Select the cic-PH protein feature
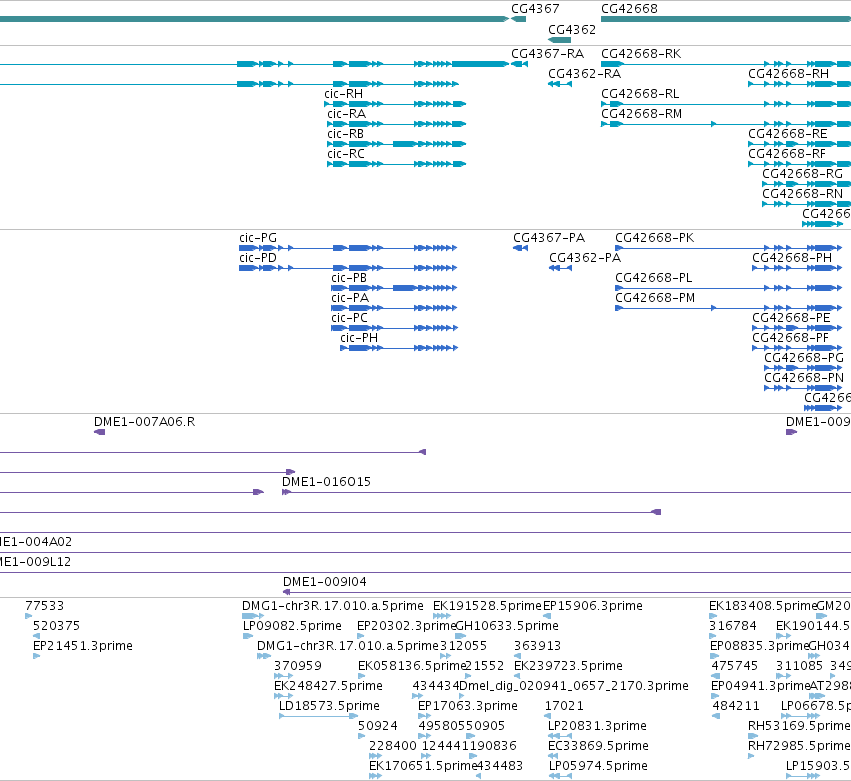The height and width of the screenshot is (781, 851). (359, 339)
